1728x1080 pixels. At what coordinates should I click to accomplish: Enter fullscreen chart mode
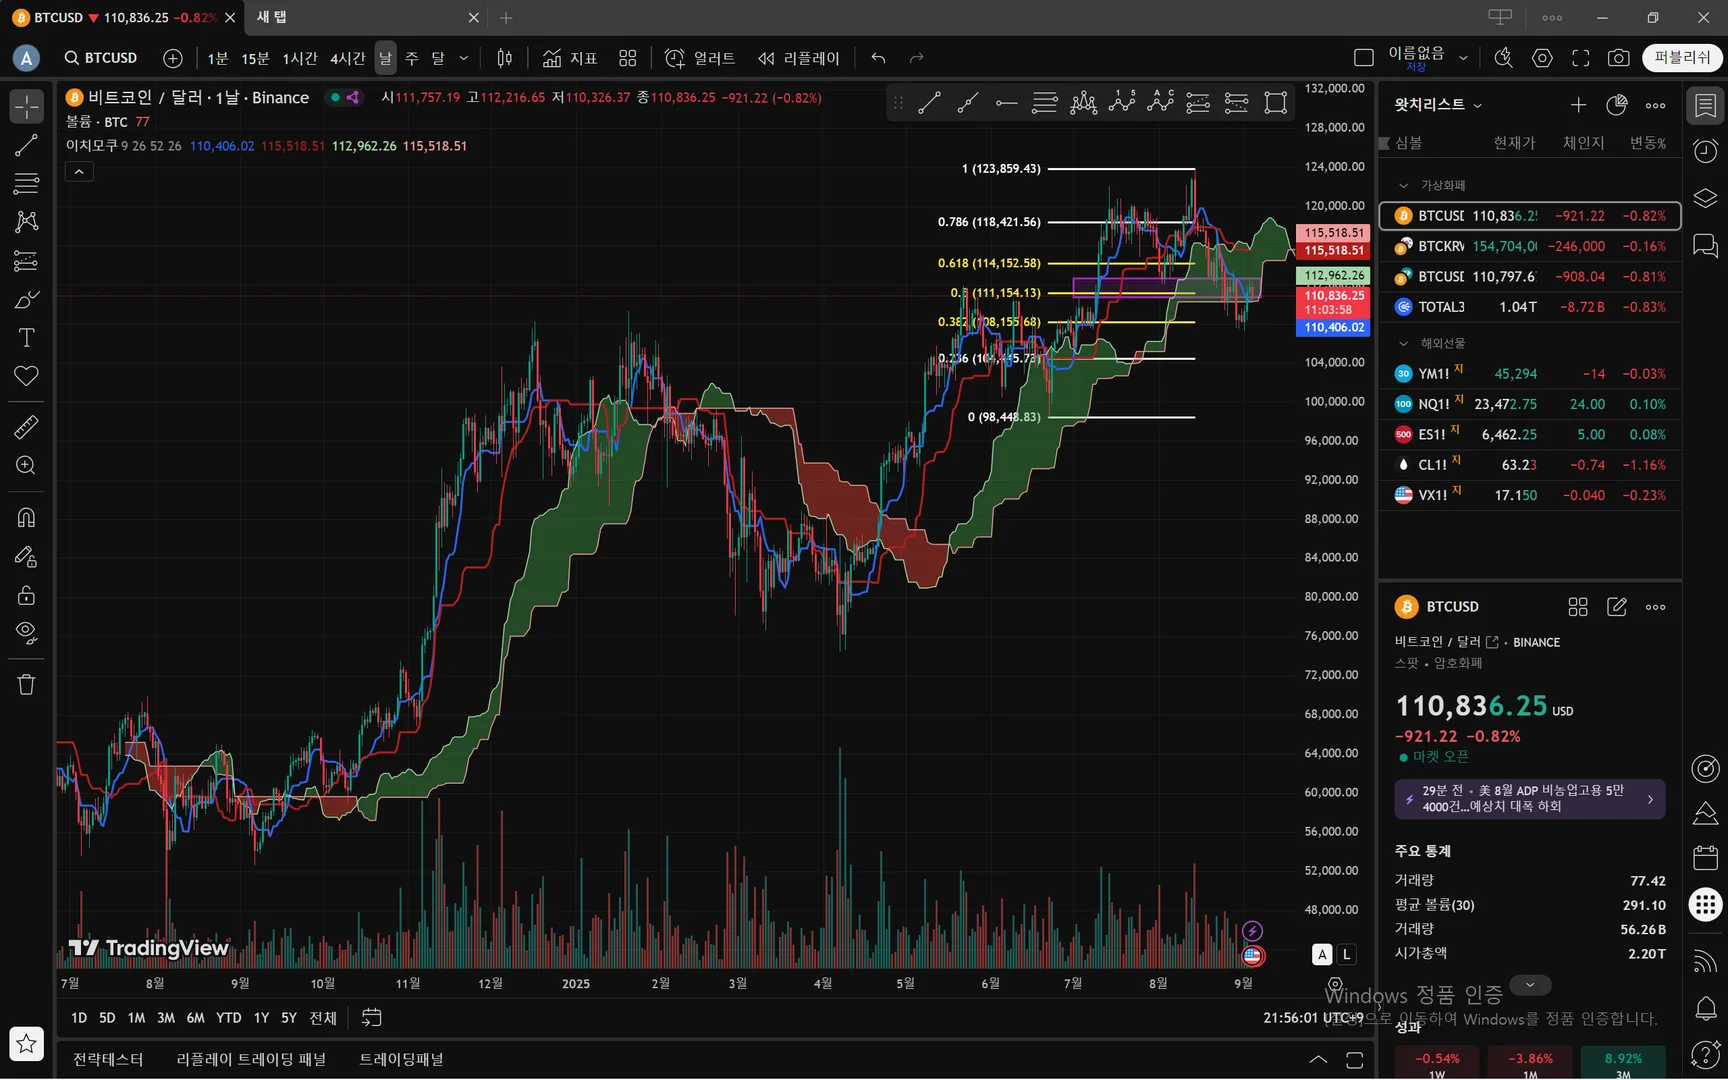[x=1581, y=58]
